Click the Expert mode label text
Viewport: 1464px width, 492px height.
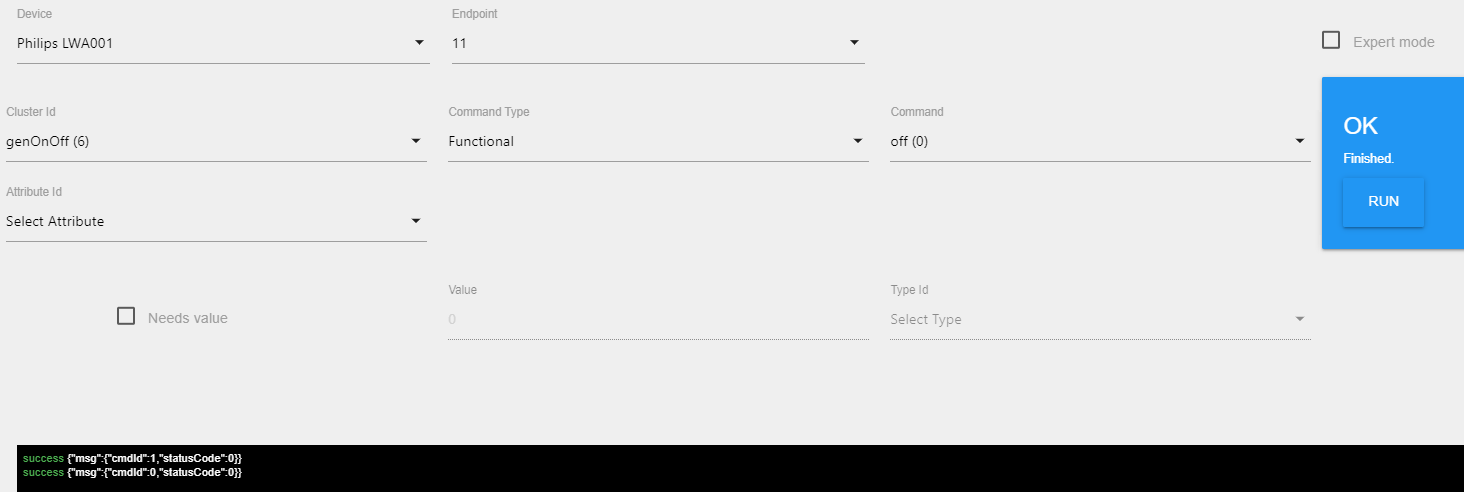(1393, 42)
